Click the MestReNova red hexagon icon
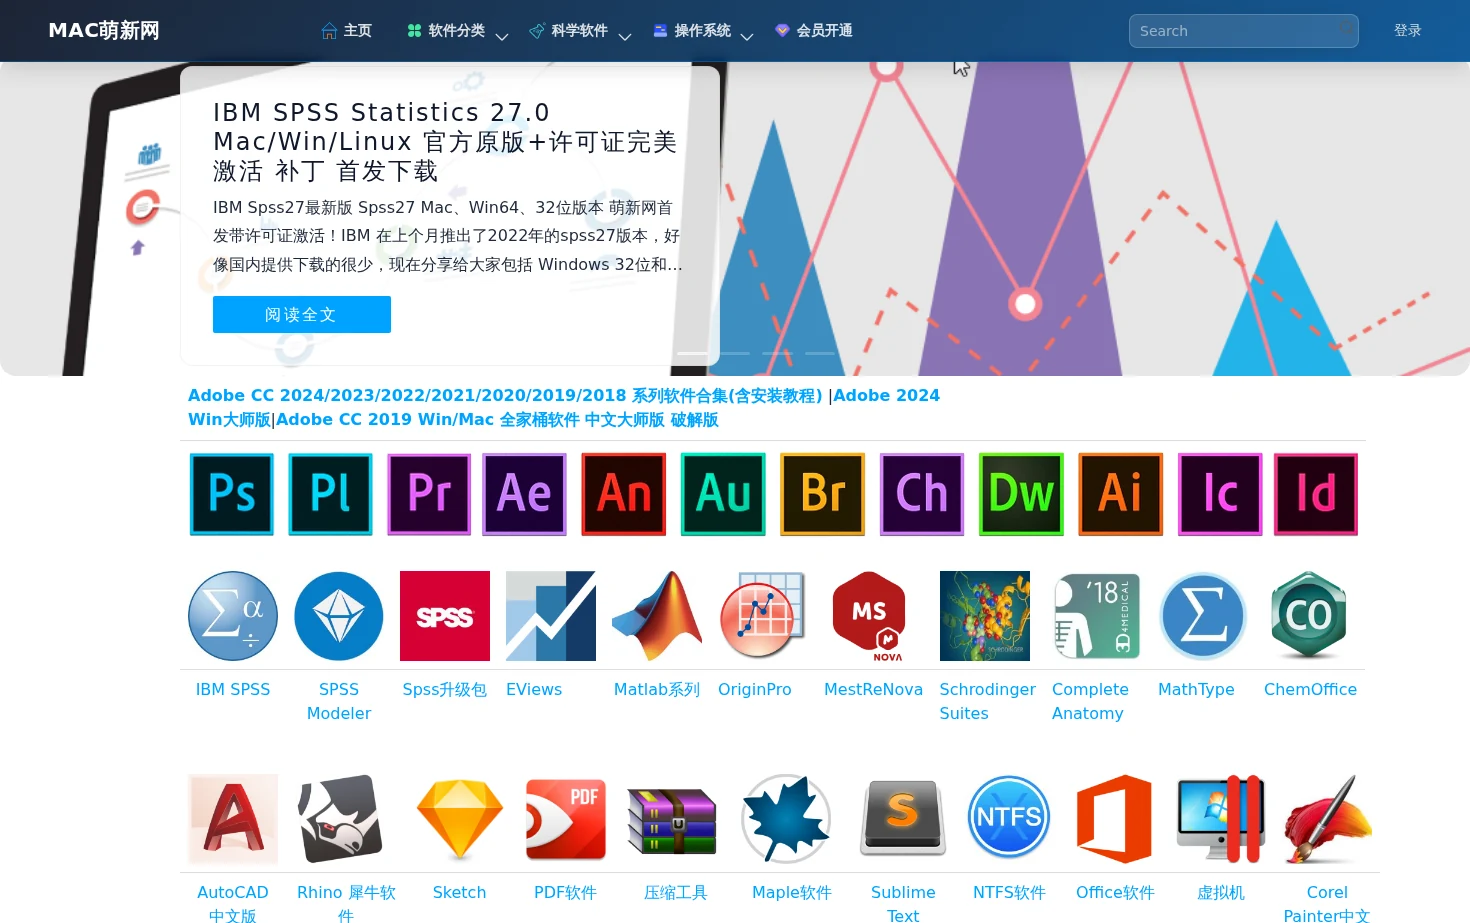 (x=869, y=616)
